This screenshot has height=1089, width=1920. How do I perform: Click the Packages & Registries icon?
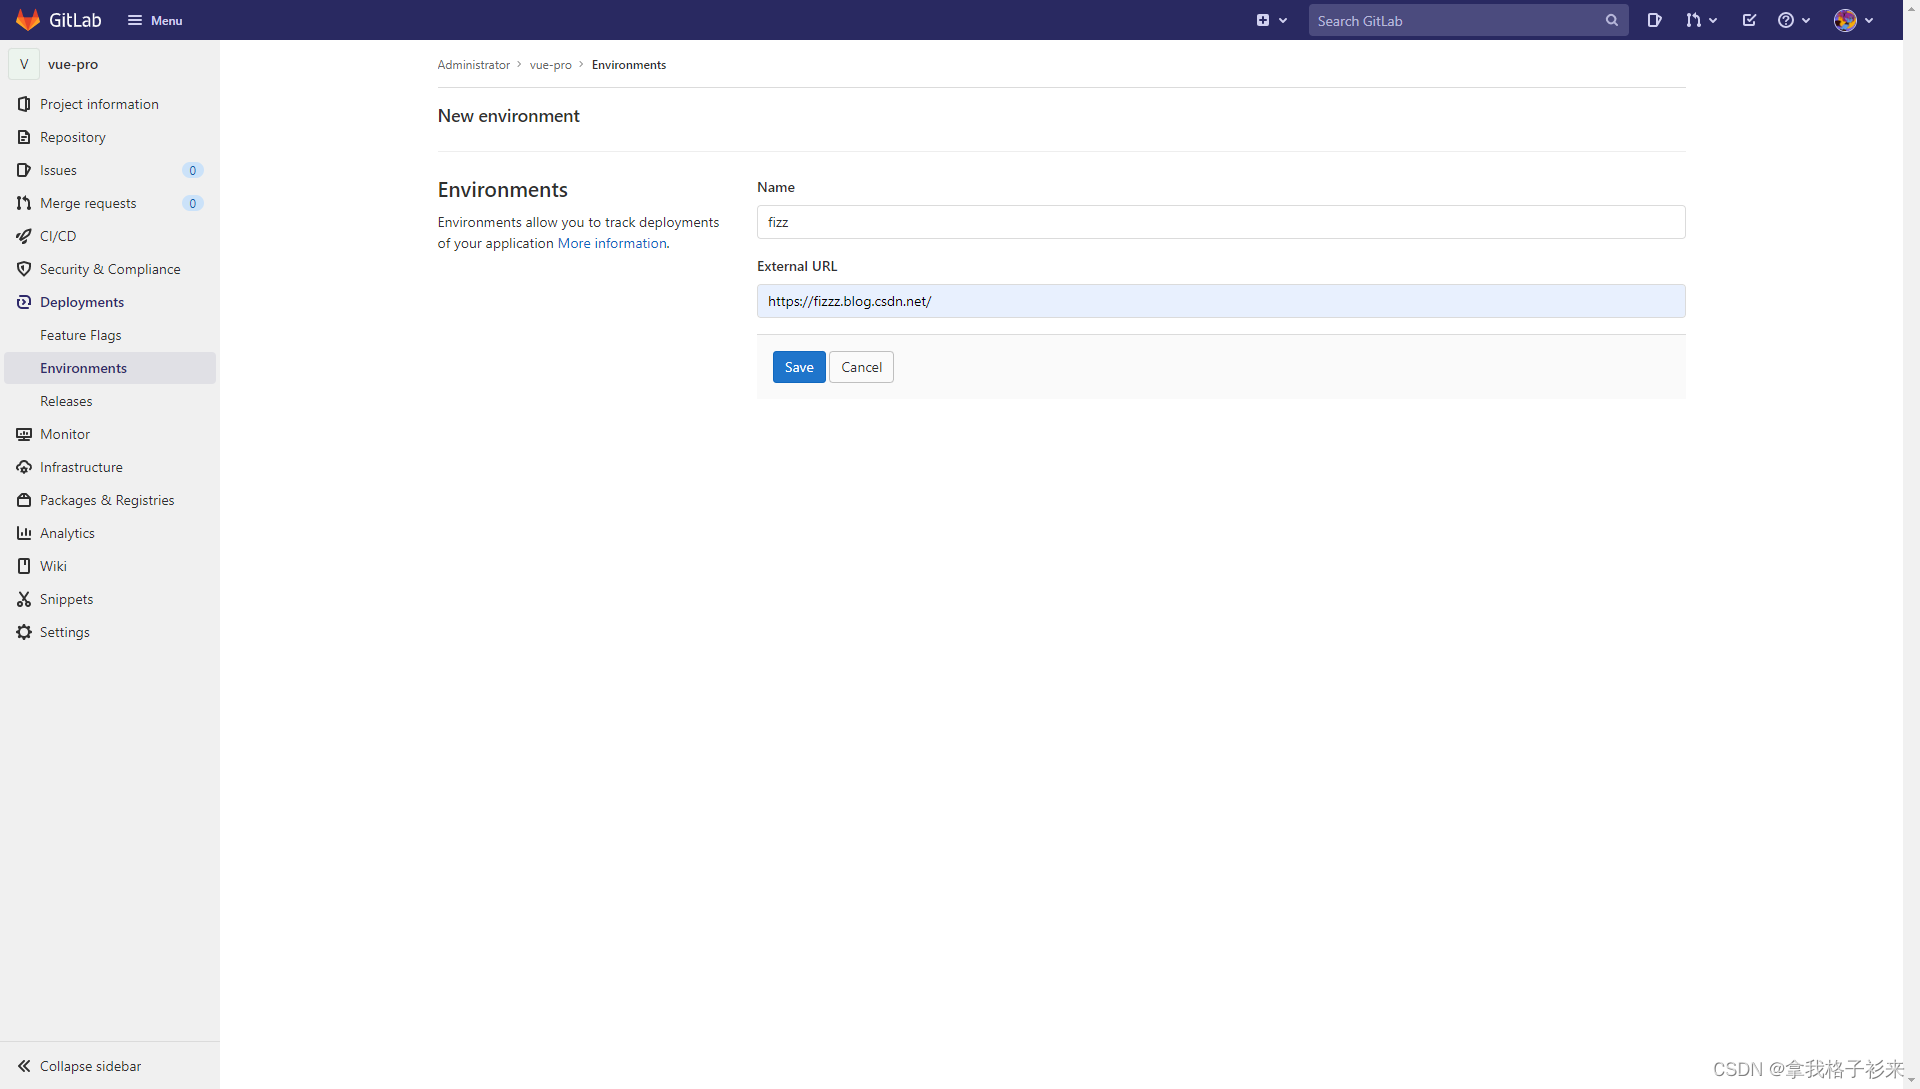click(24, 500)
